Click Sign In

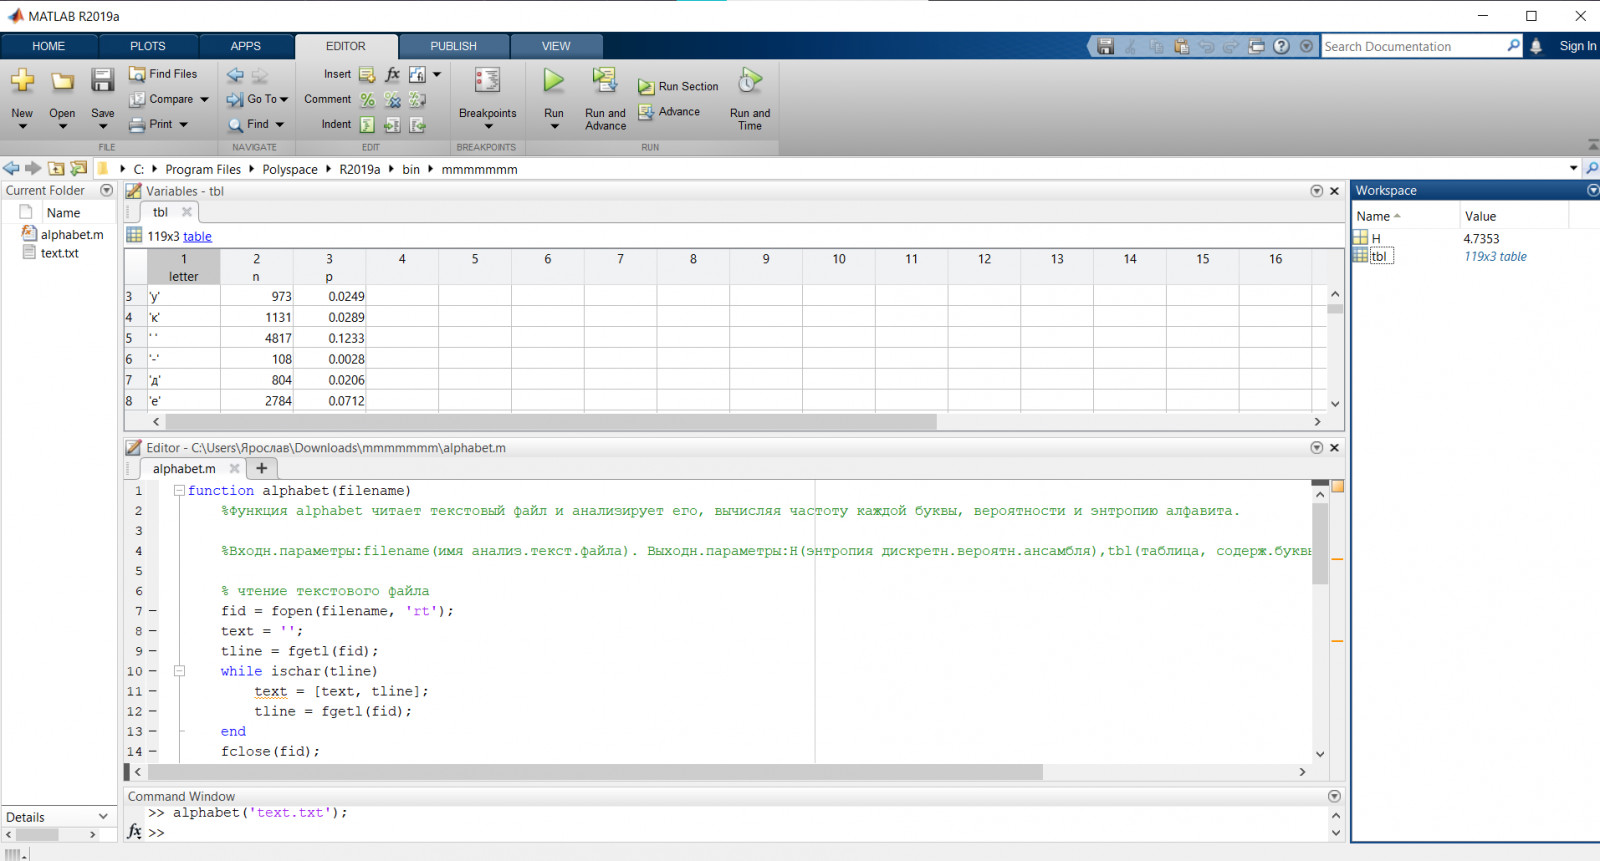(1577, 46)
